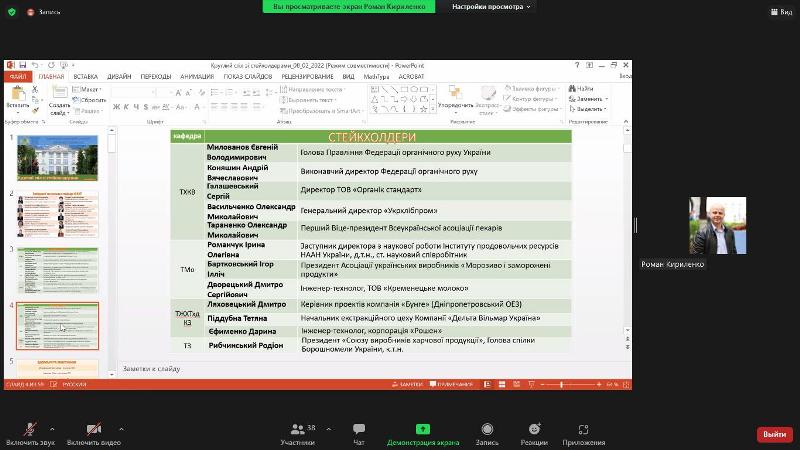Click the Undo icon in quick access toolbar
Viewport: 800px width, 450px height.
(35, 65)
